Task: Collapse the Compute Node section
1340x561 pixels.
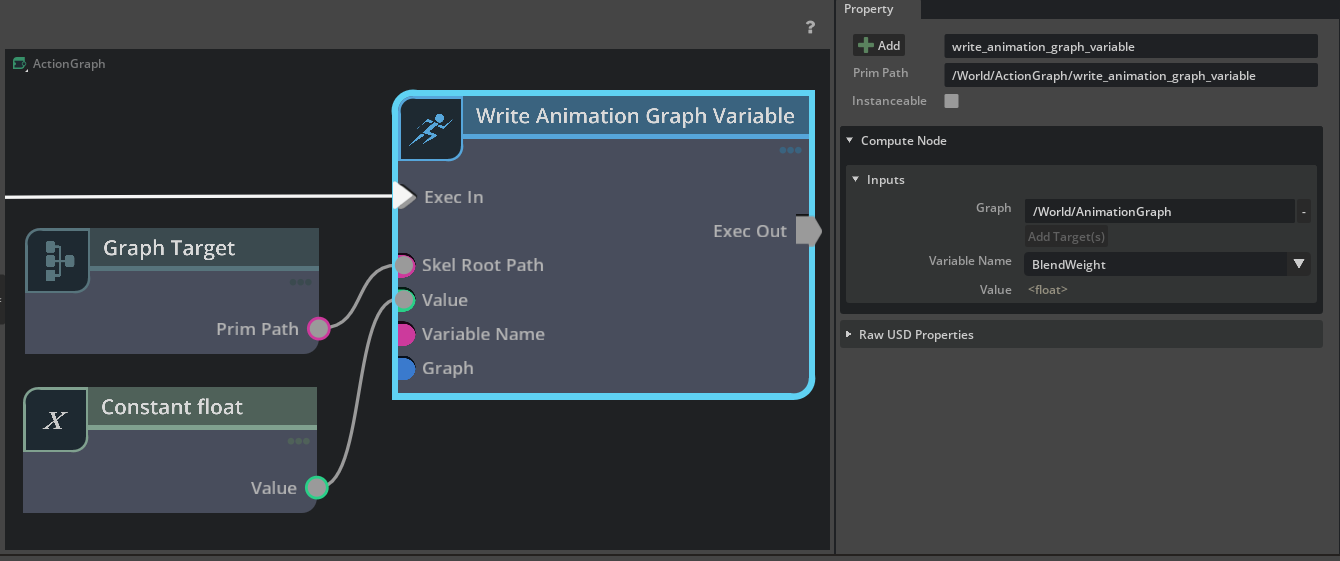Action: click(850, 141)
